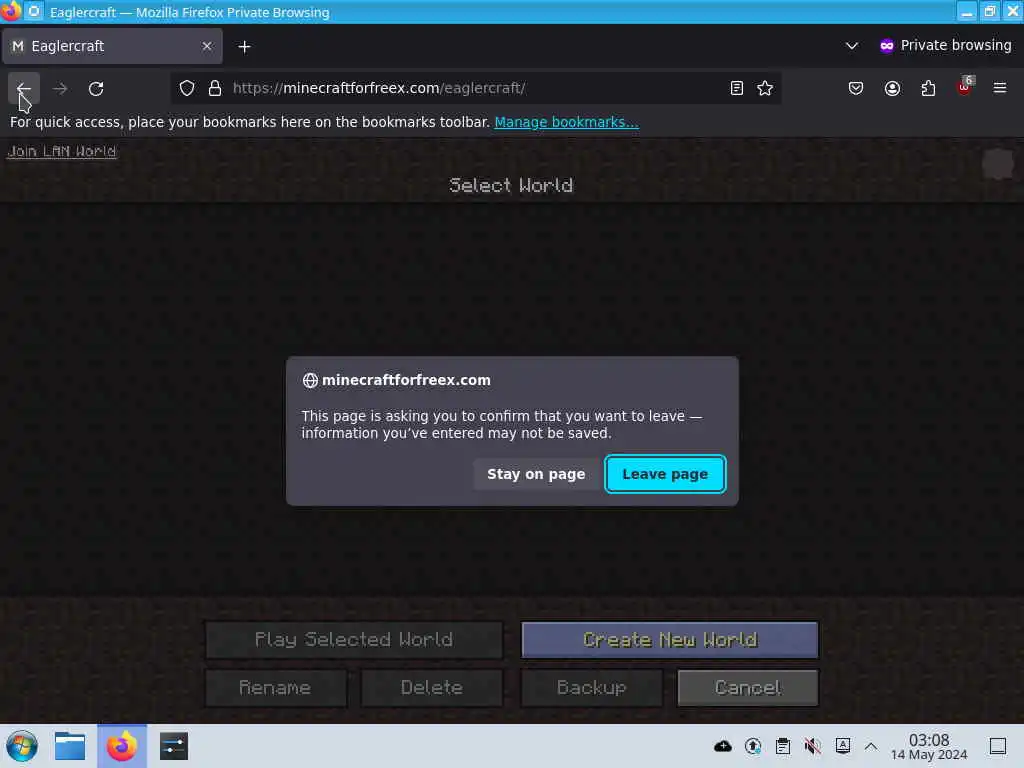1024x768 pixels.
Task: Open Firefox account icon
Action: tap(892, 88)
